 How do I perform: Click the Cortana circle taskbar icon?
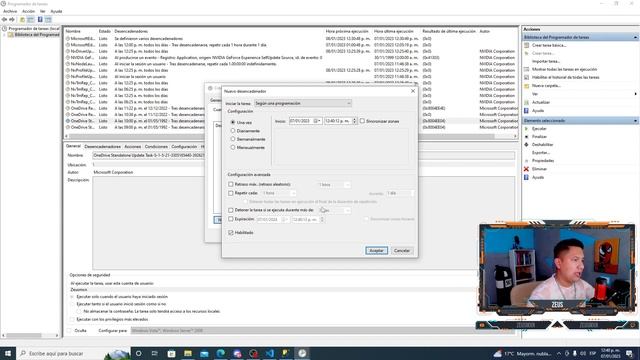(138, 353)
